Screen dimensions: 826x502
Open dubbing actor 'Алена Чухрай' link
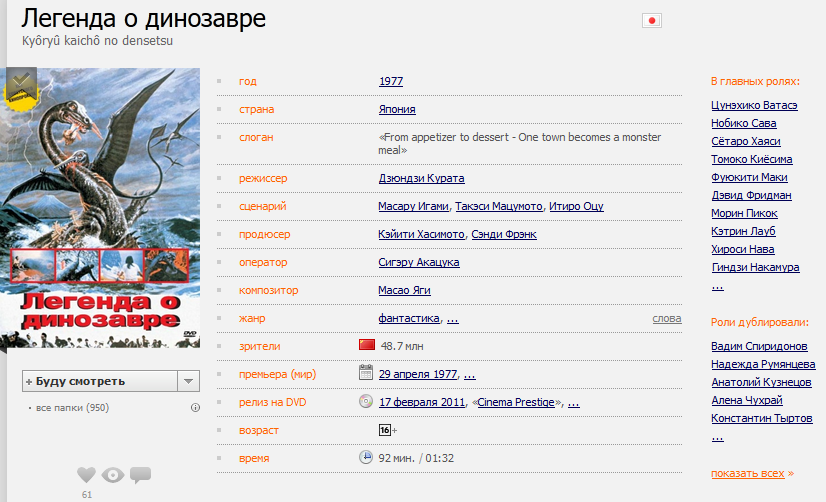(747, 400)
